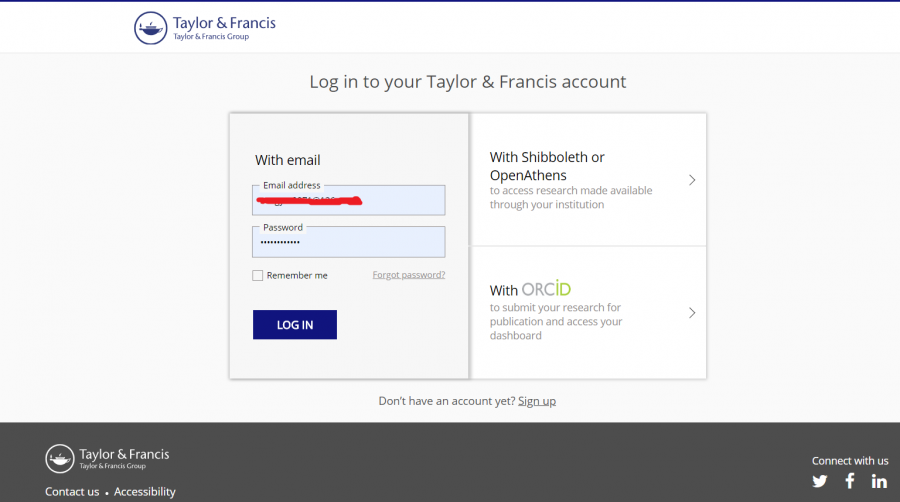
Task: Select the With email login panel heading
Action: 288,160
